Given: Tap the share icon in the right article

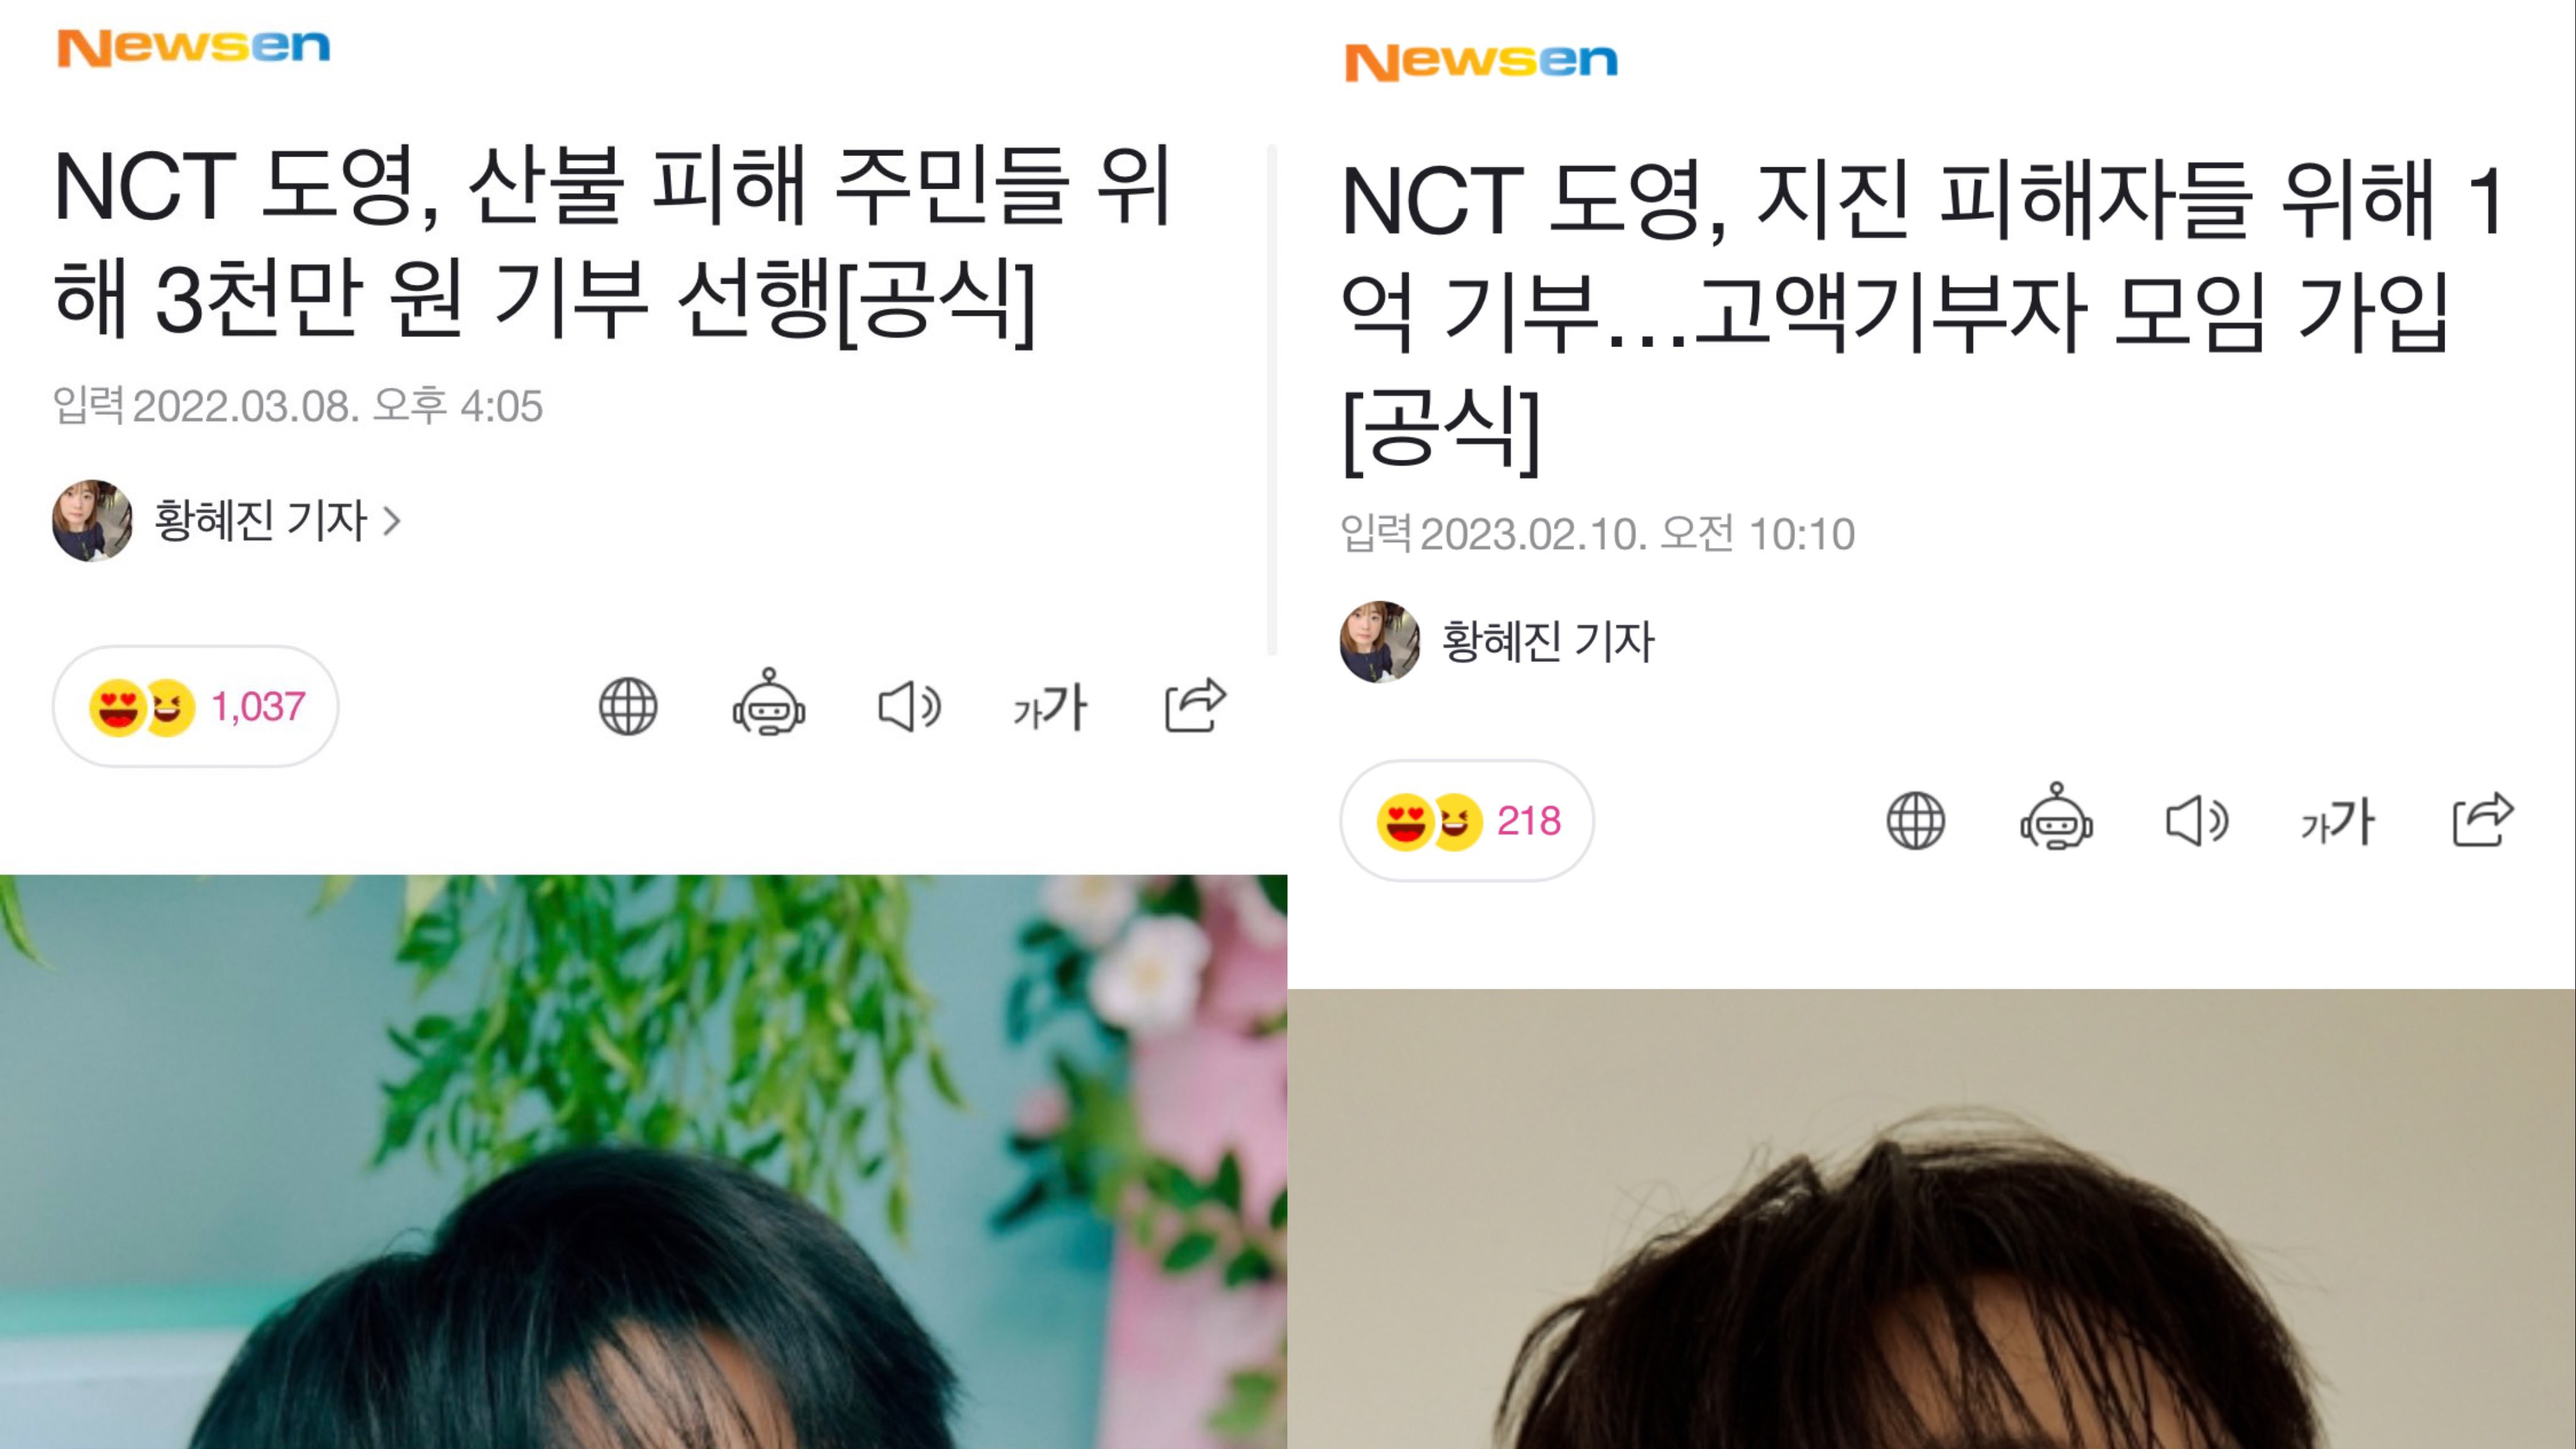Looking at the screenshot, I should point(2483,819).
